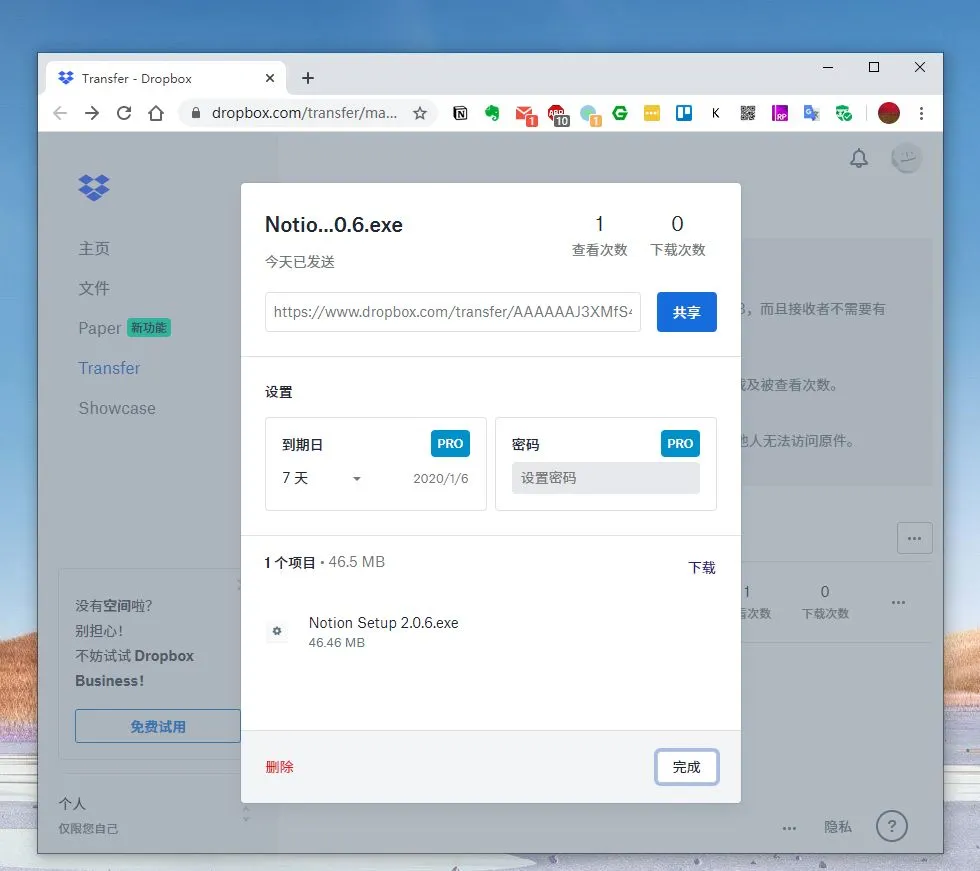
Task: Click the 设置密码 password field
Action: (x=606, y=478)
